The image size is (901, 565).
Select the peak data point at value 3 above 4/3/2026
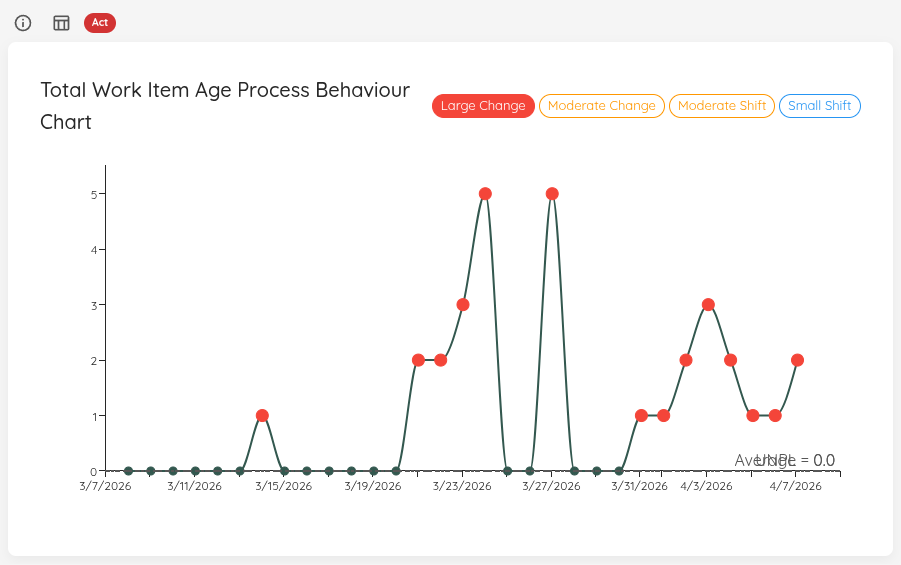tap(708, 305)
